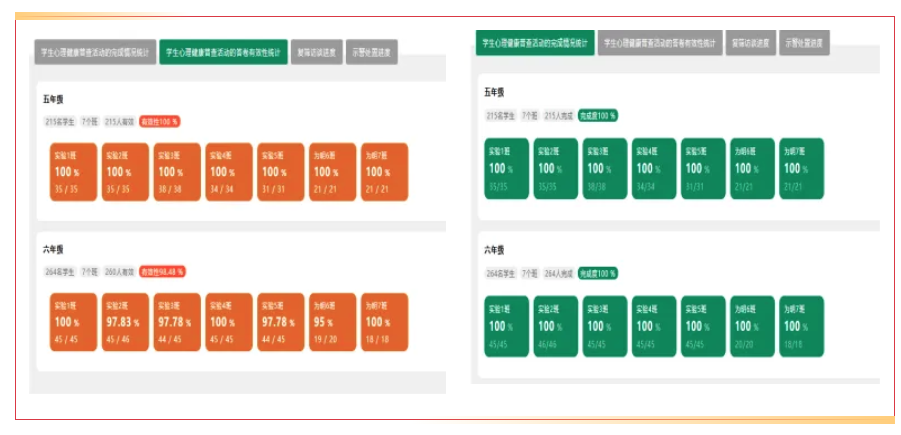Viewport: 901px width, 435px height.
Task: Click the orange 97.83% 实验2班 card
Action: tap(124, 322)
